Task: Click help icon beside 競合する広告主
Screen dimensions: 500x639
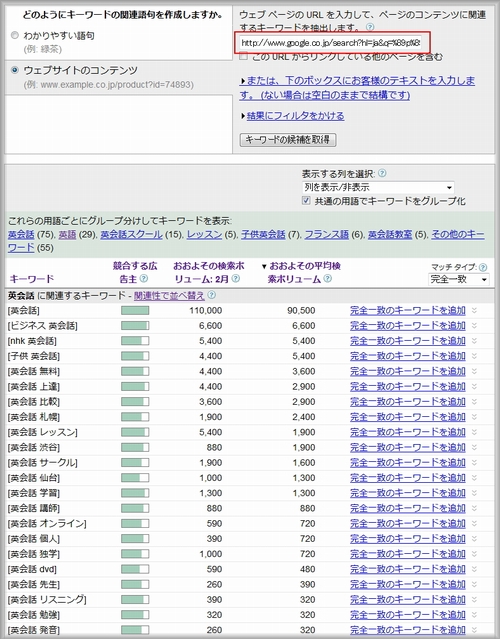Action: pyautogui.click(x=143, y=279)
